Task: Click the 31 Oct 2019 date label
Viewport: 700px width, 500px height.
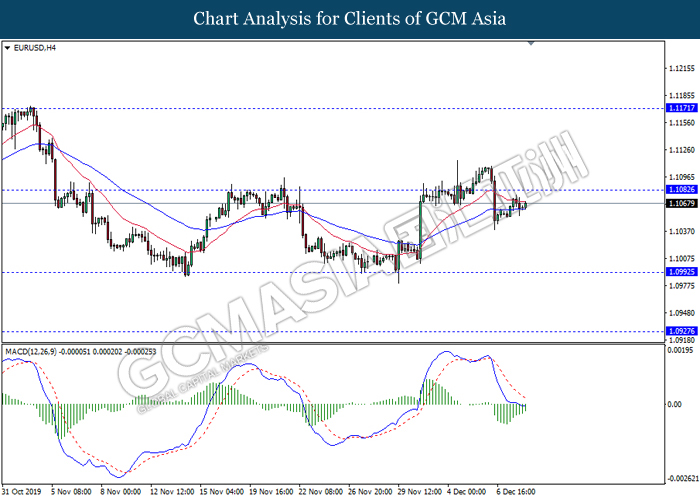Action: click(21, 492)
